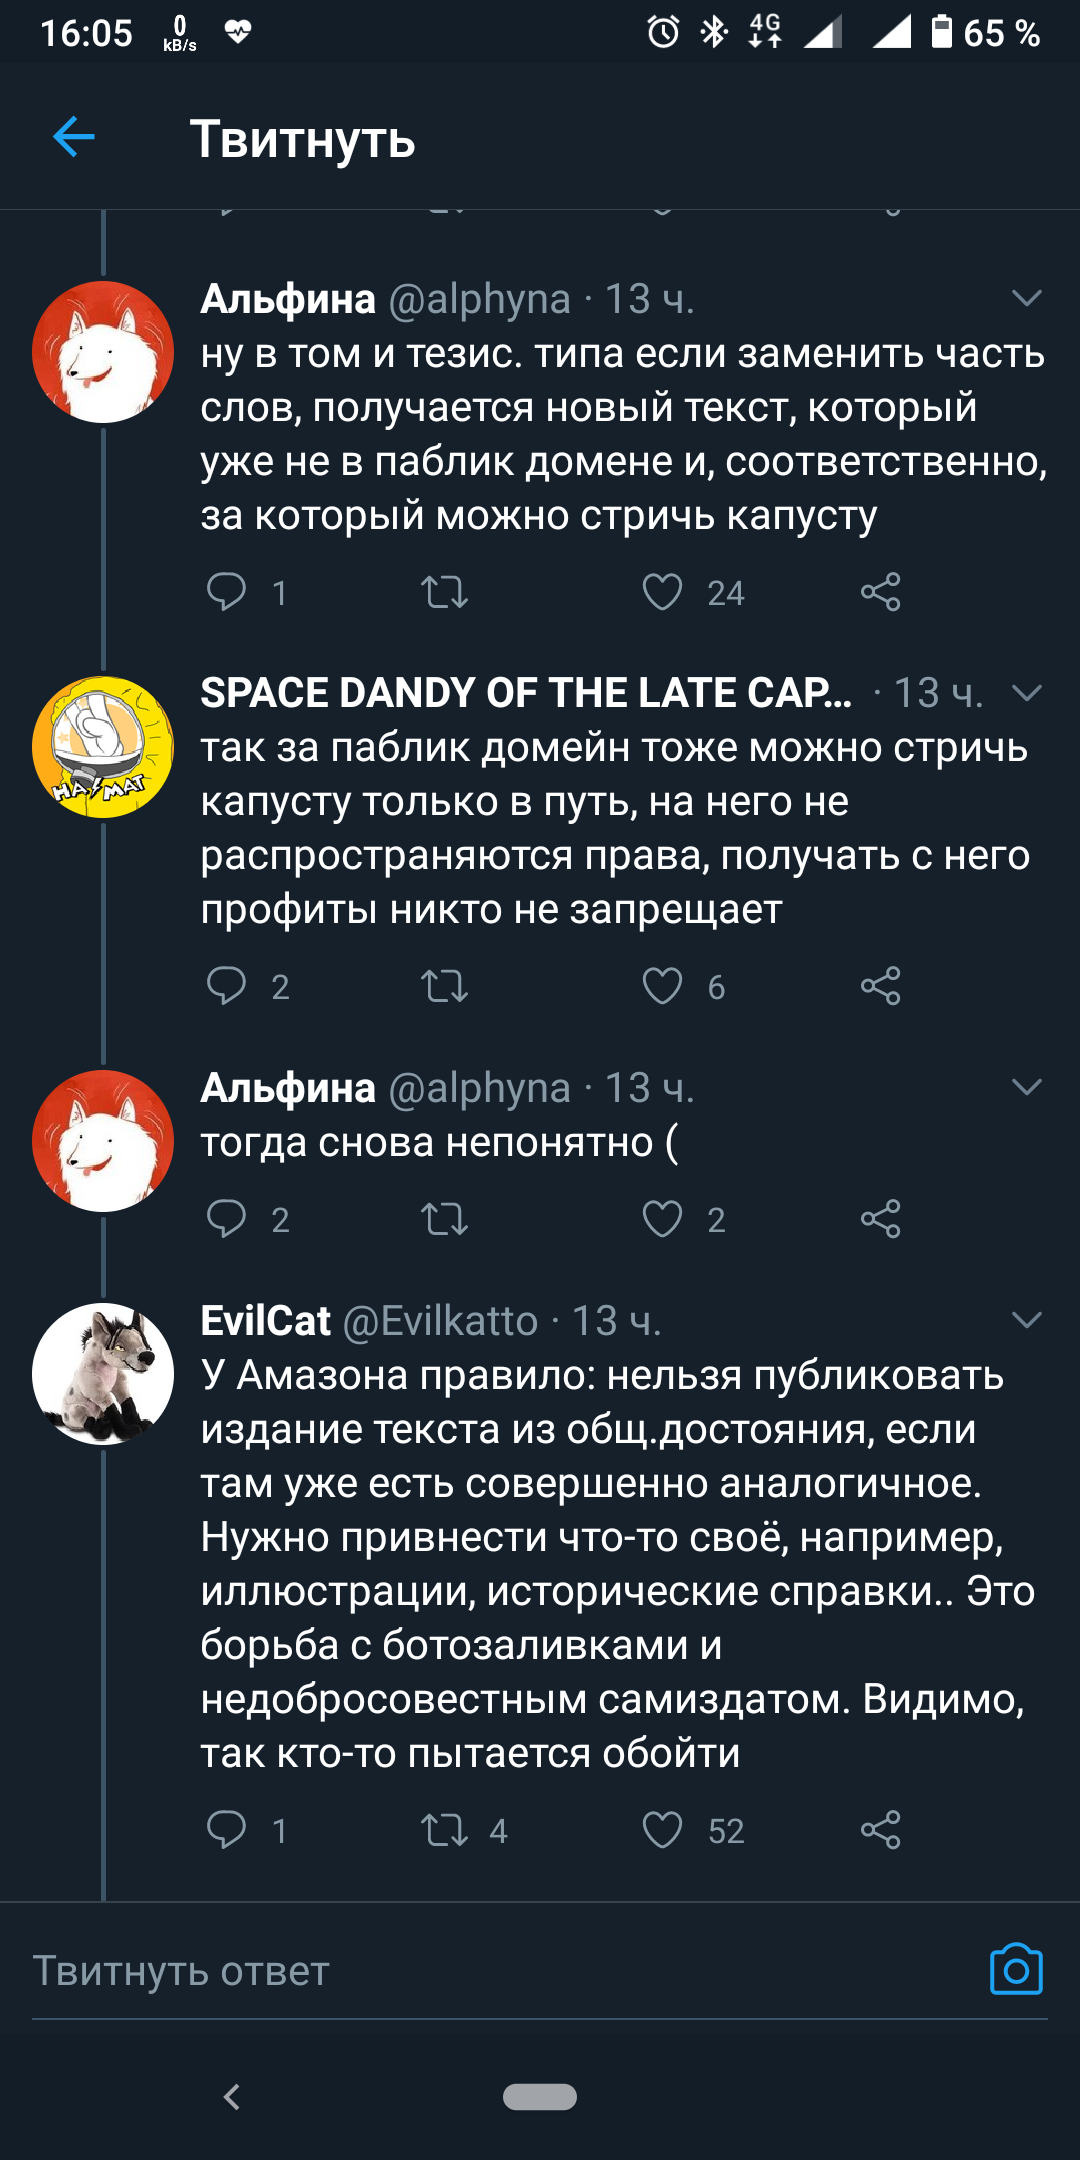
Task: Open the @Evilkatto profile handle
Action: [x=440, y=1321]
